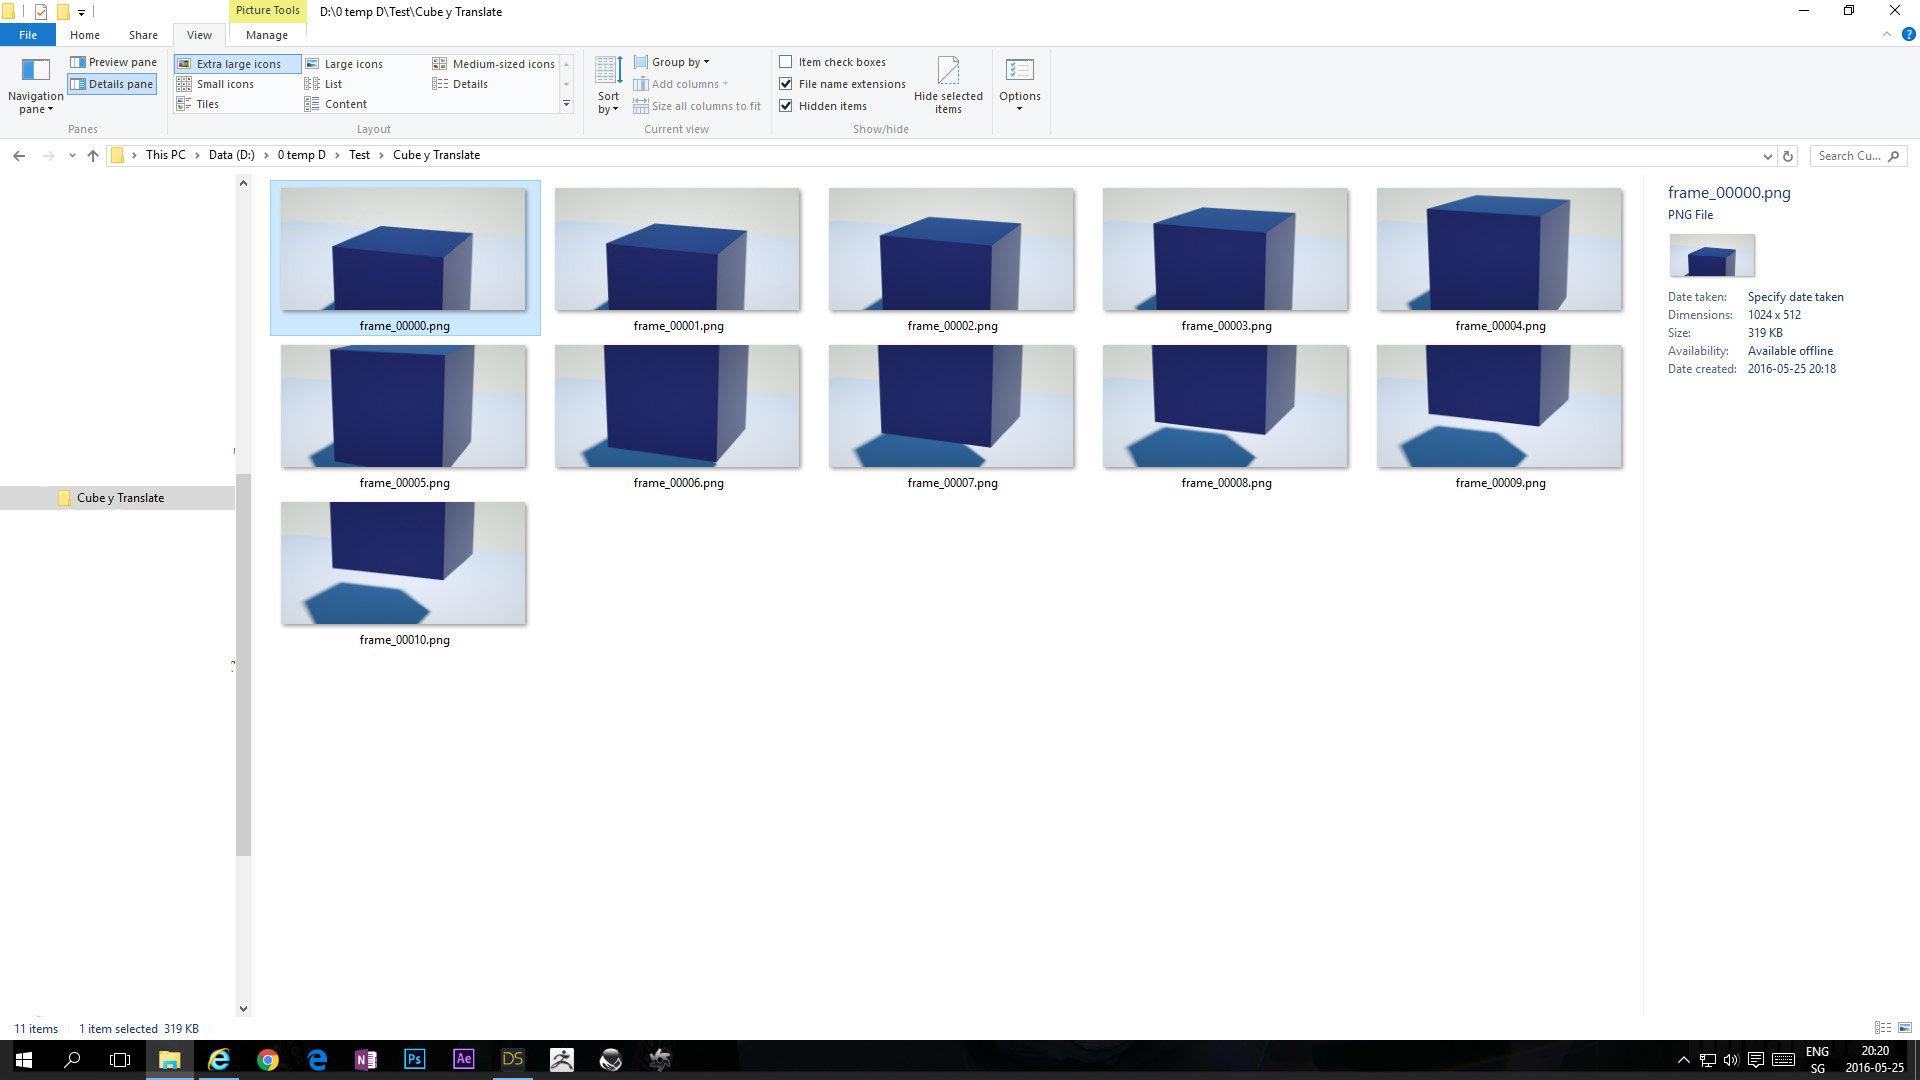Screen dimensions: 1920x1080
Task: Toggle the Preview pane button
Action: (113, 62)
